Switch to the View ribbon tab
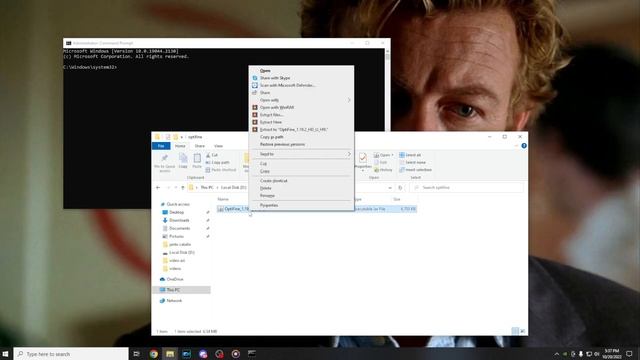This screenshot has width=640, height=360. [218, 146]
